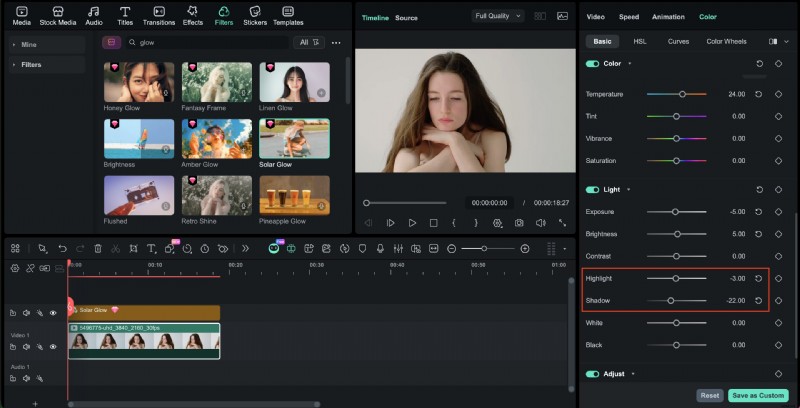Image resolution: width=800 pixels, height=408 pixels.
Task: Open the Stickers panel
Action: (255, 15)
